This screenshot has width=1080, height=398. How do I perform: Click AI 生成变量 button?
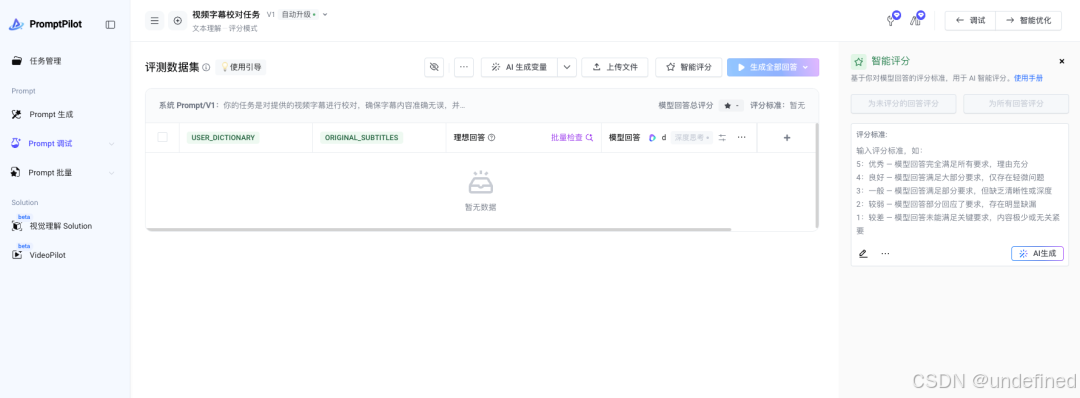coord(519,67)
